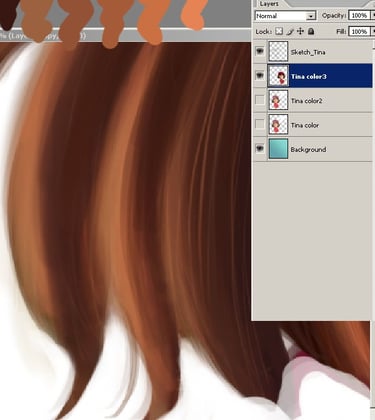This screenshot has height=420, width=375.
Task: Toggle lock all padlock icon
Action: pos(311,31)
